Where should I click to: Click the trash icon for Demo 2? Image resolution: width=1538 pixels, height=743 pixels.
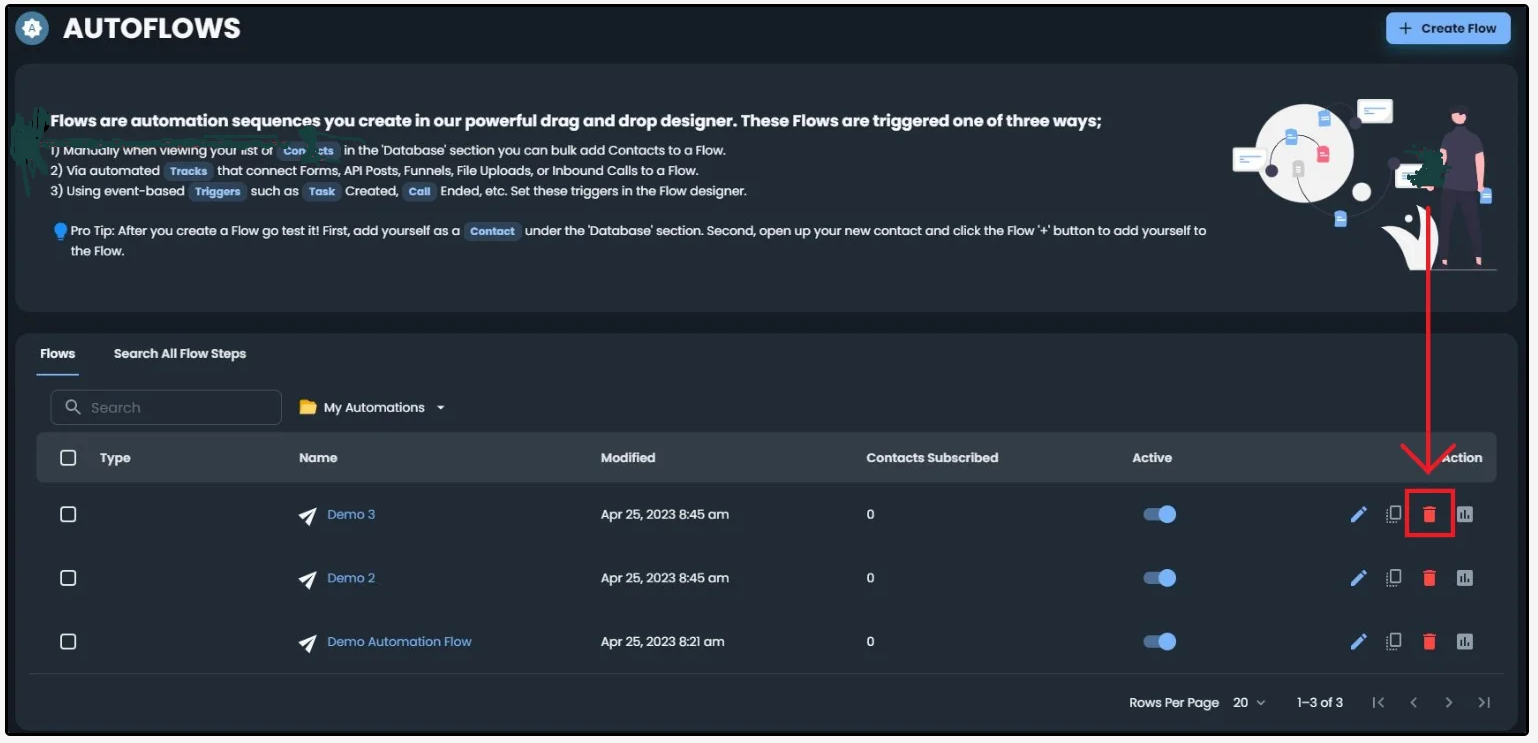tap(1429, 578)
